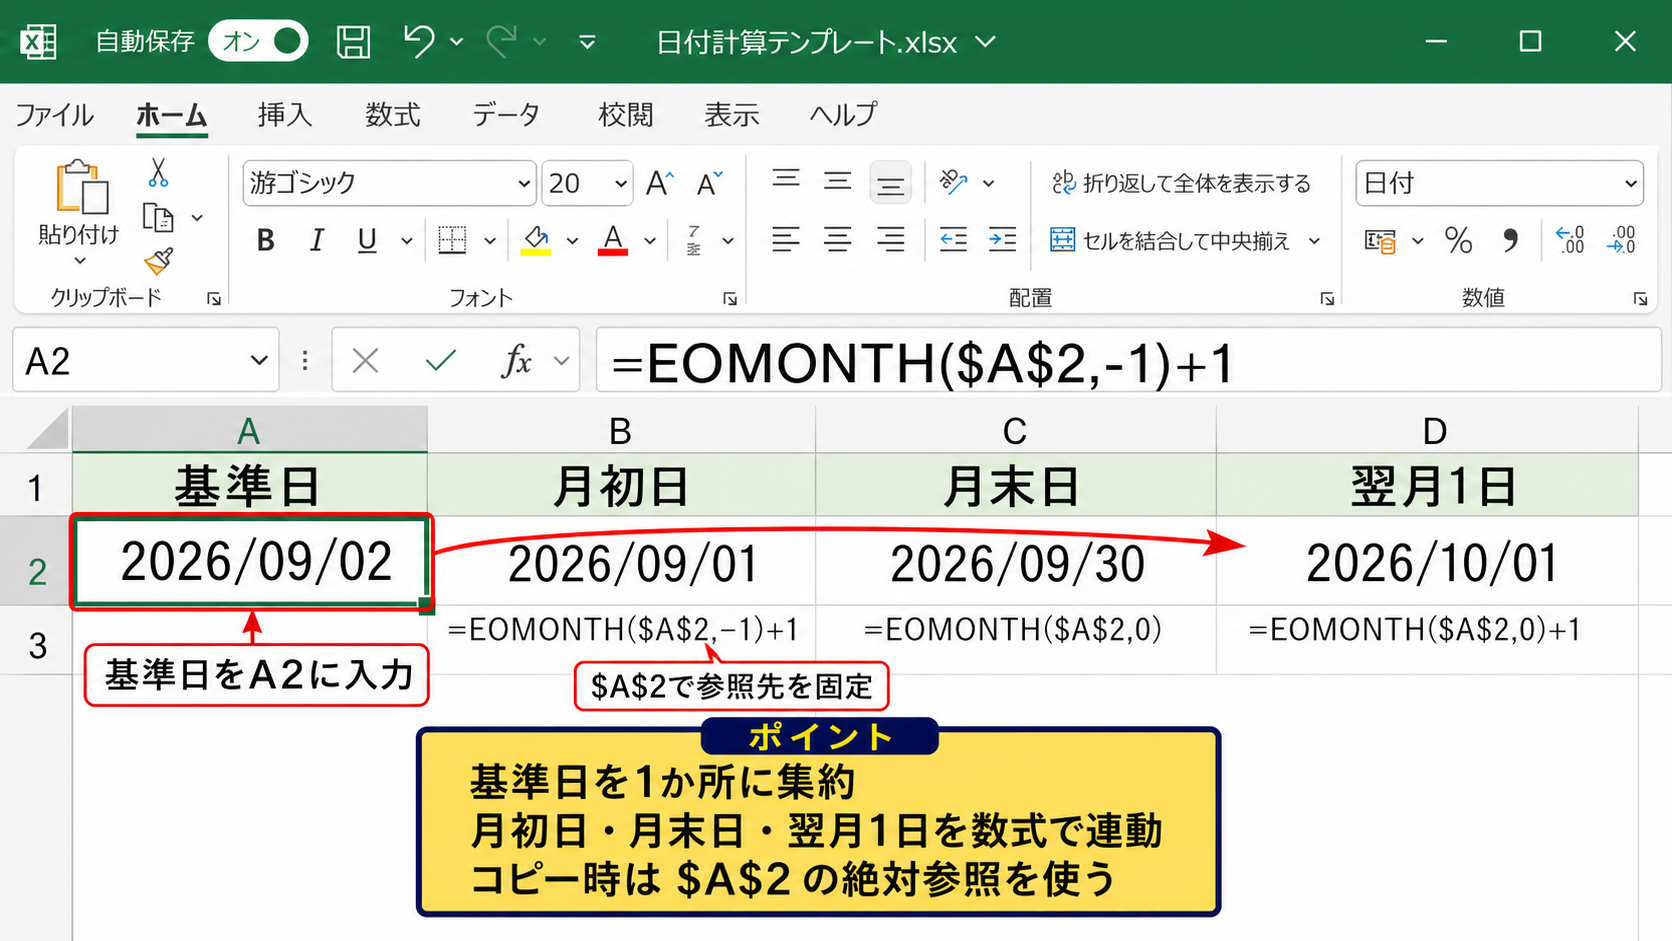Viewport: 1672px width, 941px height.
Task: Open Quick Access Toolbar customize menu
Action: (x=587, y=42)
